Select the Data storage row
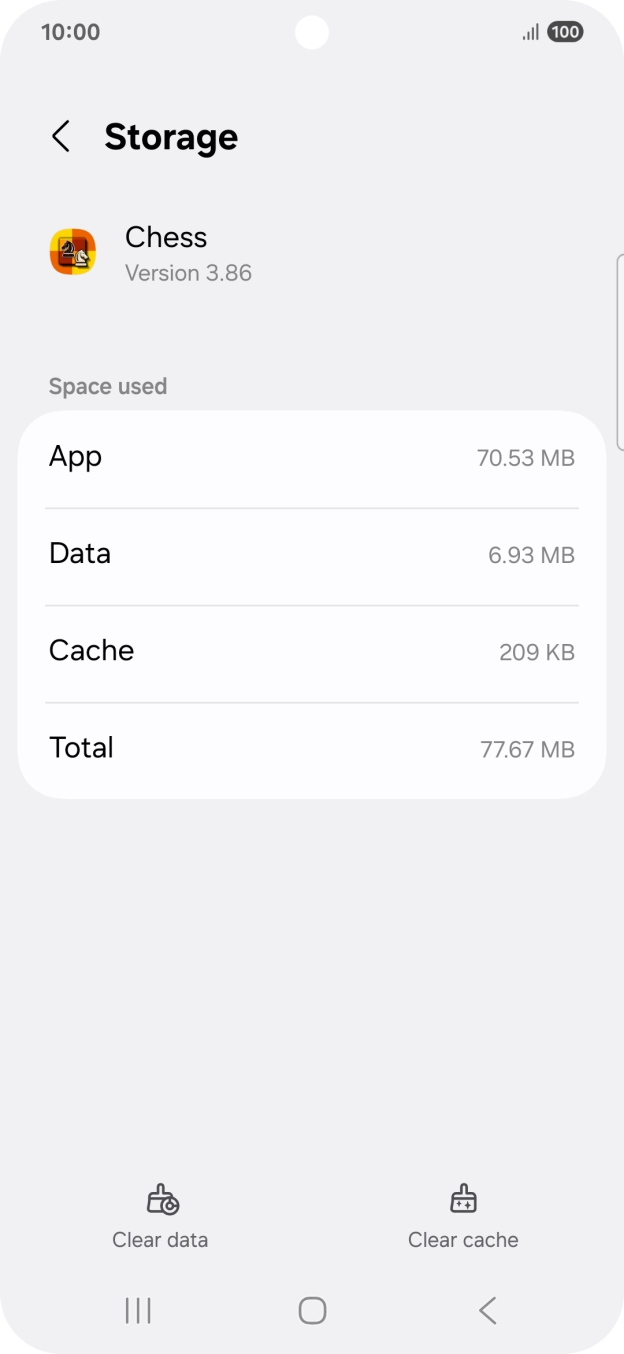The width and height of the screenshot is (624, 1354). [x=312, y=554]
